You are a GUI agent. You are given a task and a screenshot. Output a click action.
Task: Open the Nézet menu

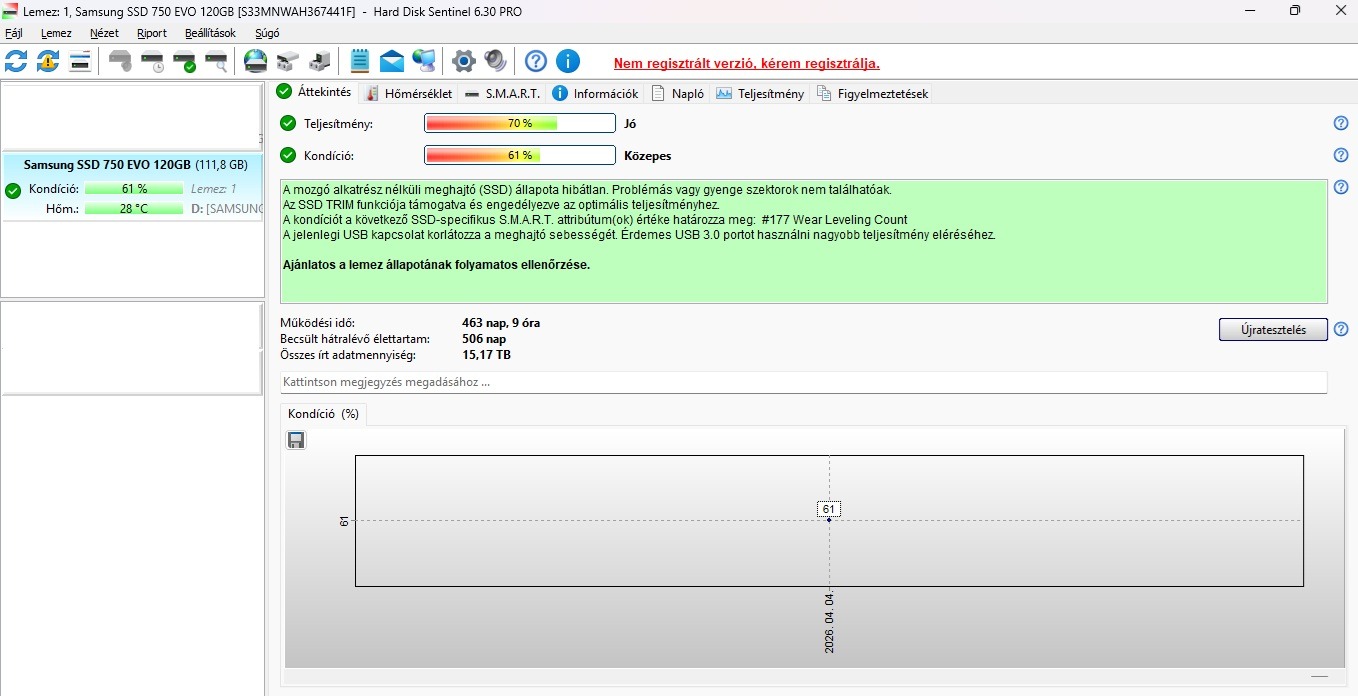click(104, 33)
